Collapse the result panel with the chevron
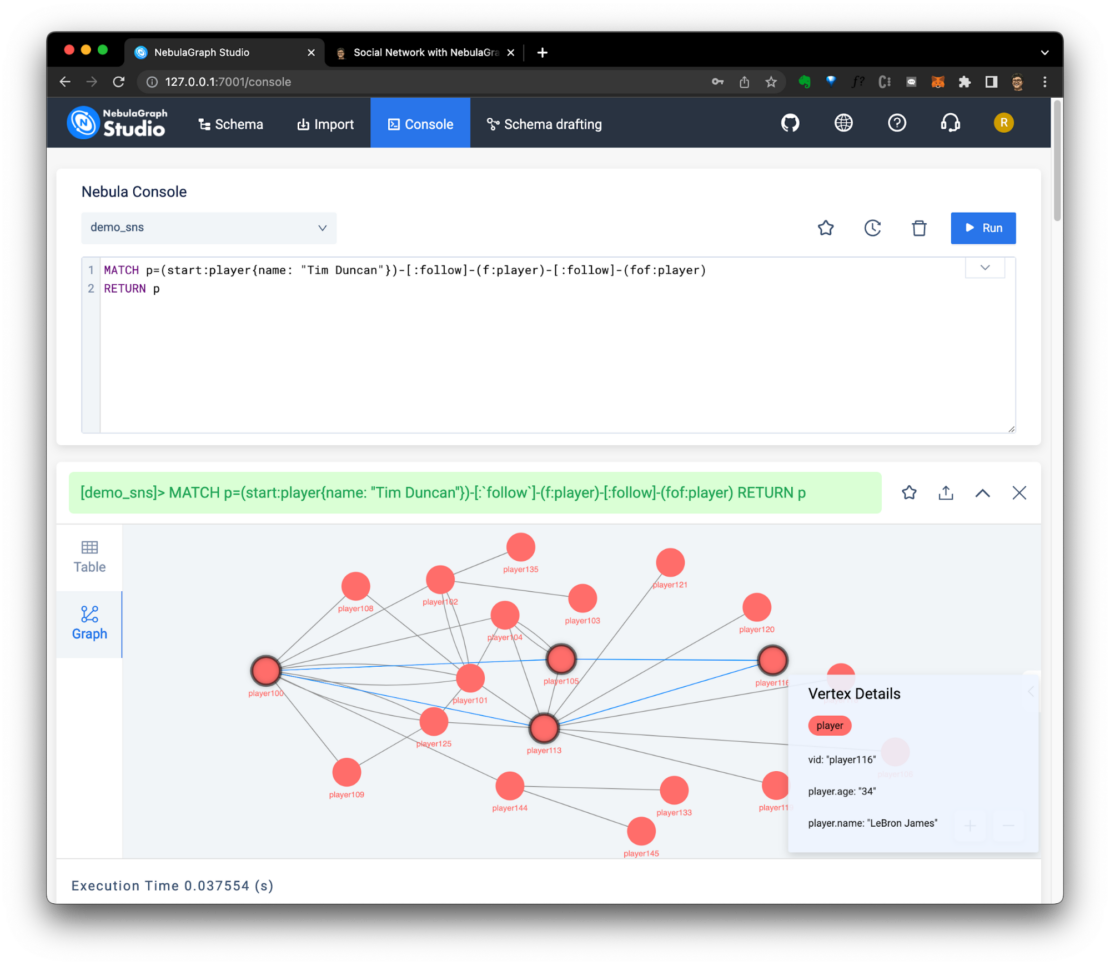The height and width of the screenshot is (966, 1110). [982, 493]
